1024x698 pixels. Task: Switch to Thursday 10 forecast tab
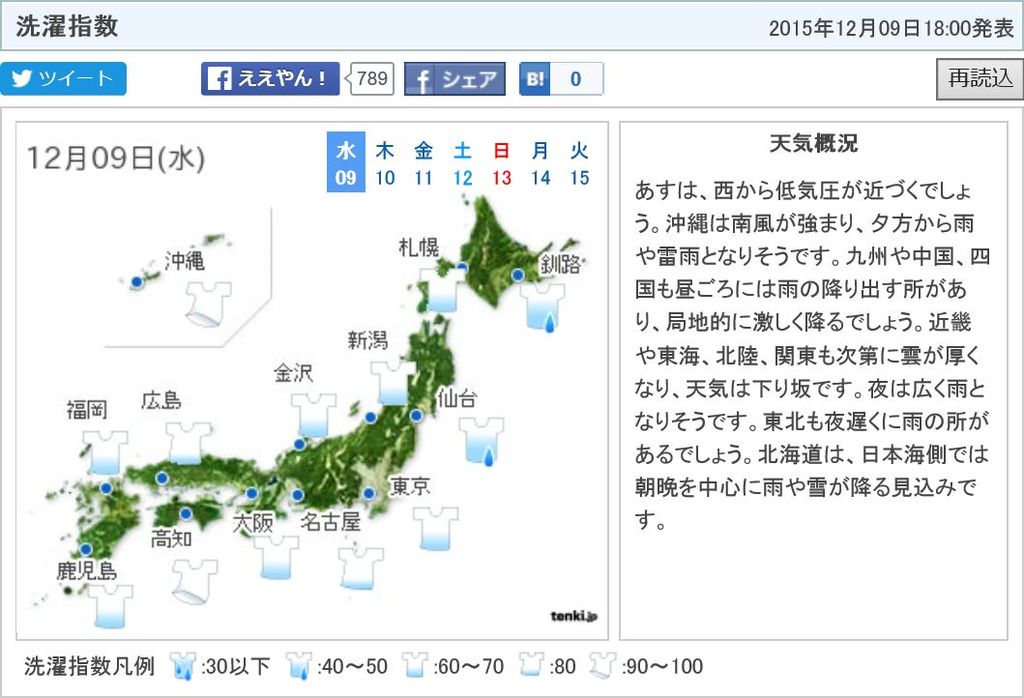coord(385,164)
